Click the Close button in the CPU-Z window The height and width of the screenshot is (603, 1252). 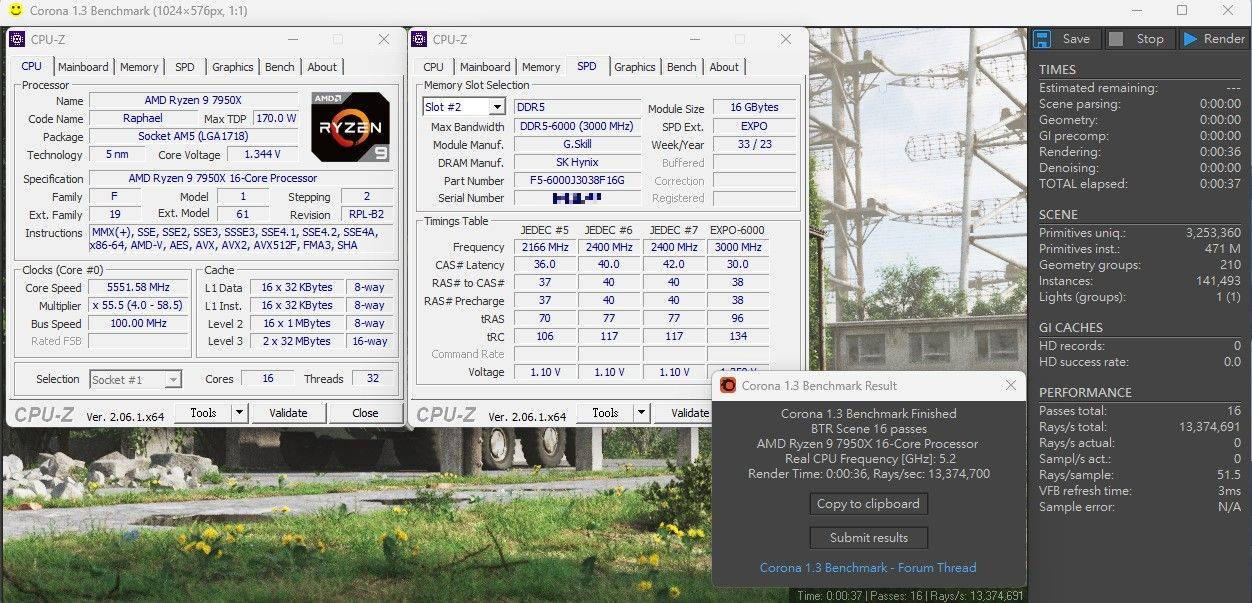pos(365,412)
